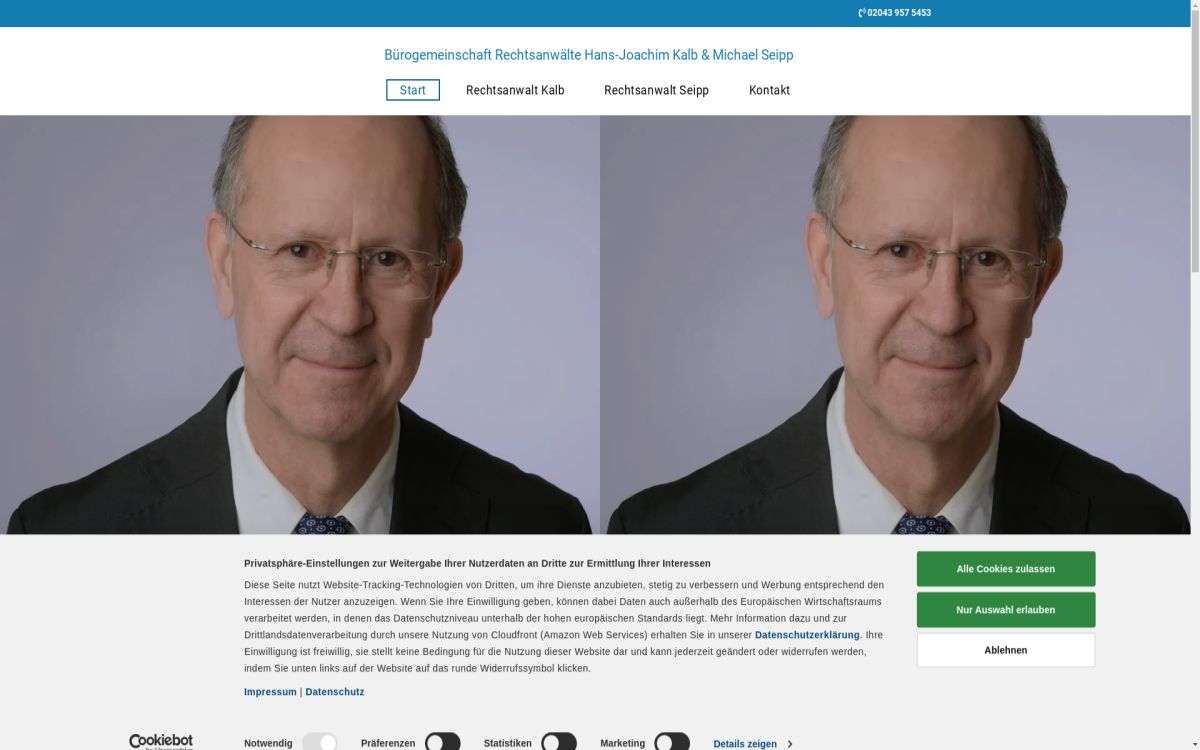This screenshot has width=1200, height=750.
Task: Click Alle Cookies zulassen button
Action: (x=1006, y=569)
